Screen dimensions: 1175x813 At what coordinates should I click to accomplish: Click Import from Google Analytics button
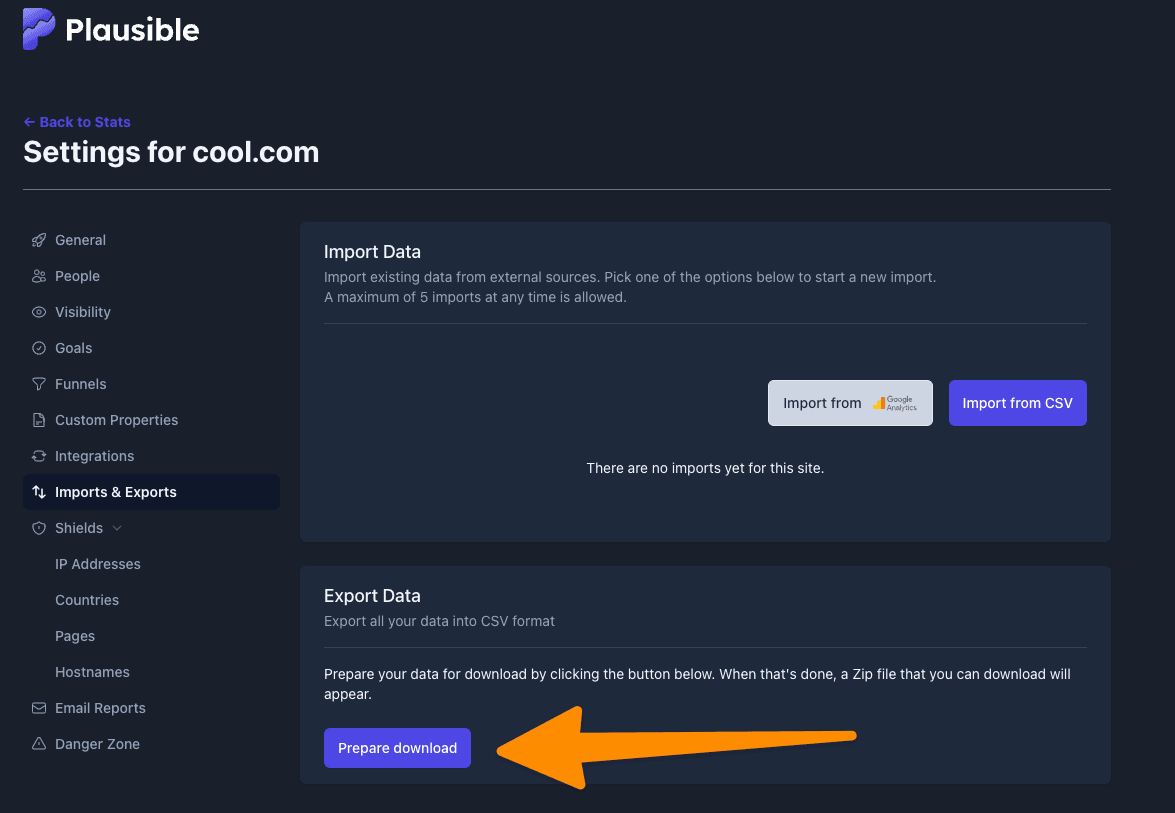point(850,403)
